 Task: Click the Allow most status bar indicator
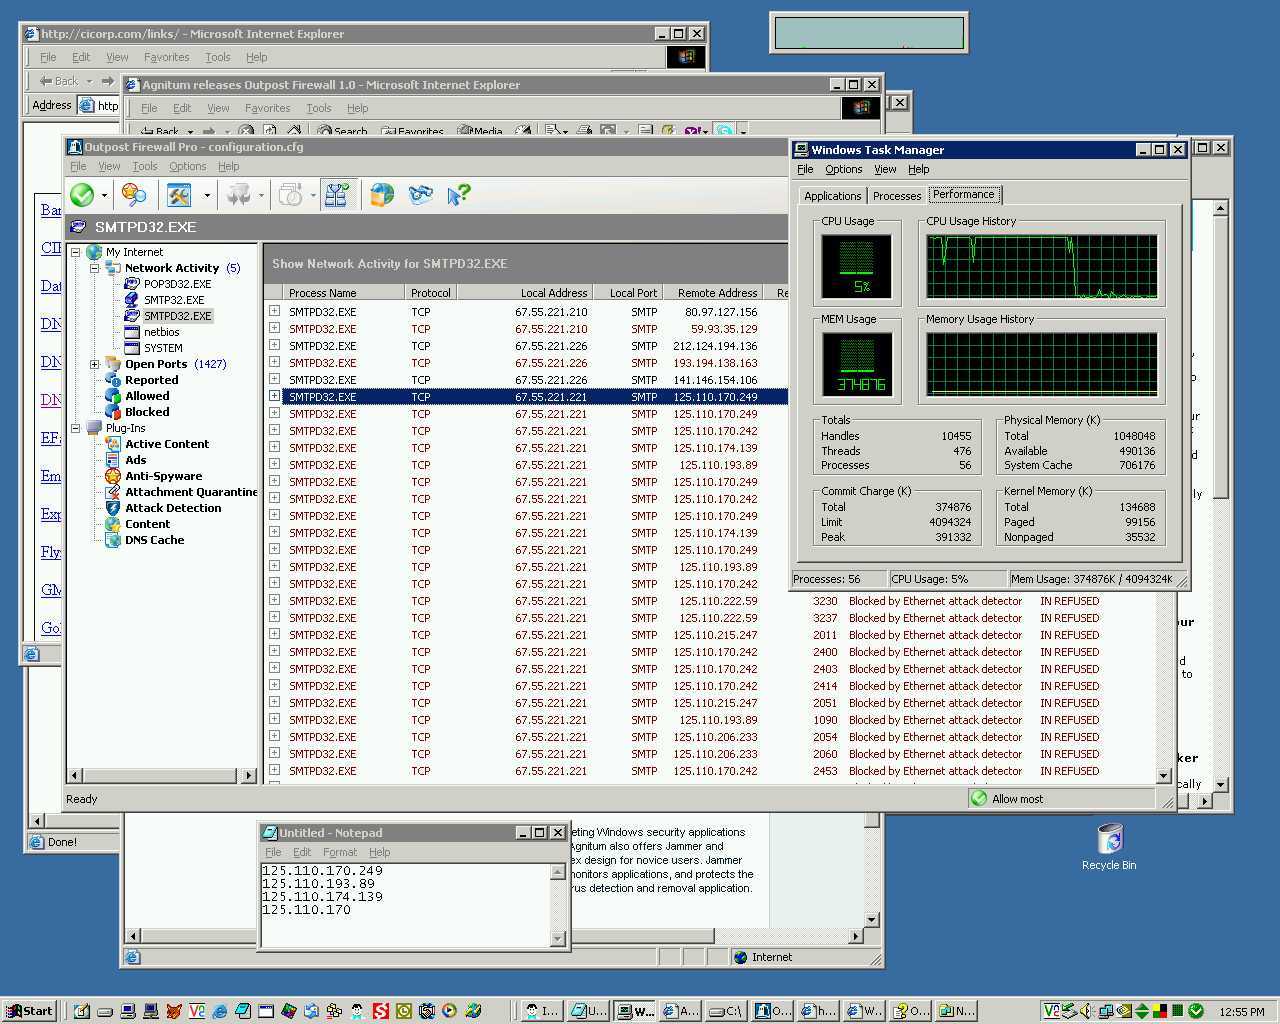coord(1007,798)
